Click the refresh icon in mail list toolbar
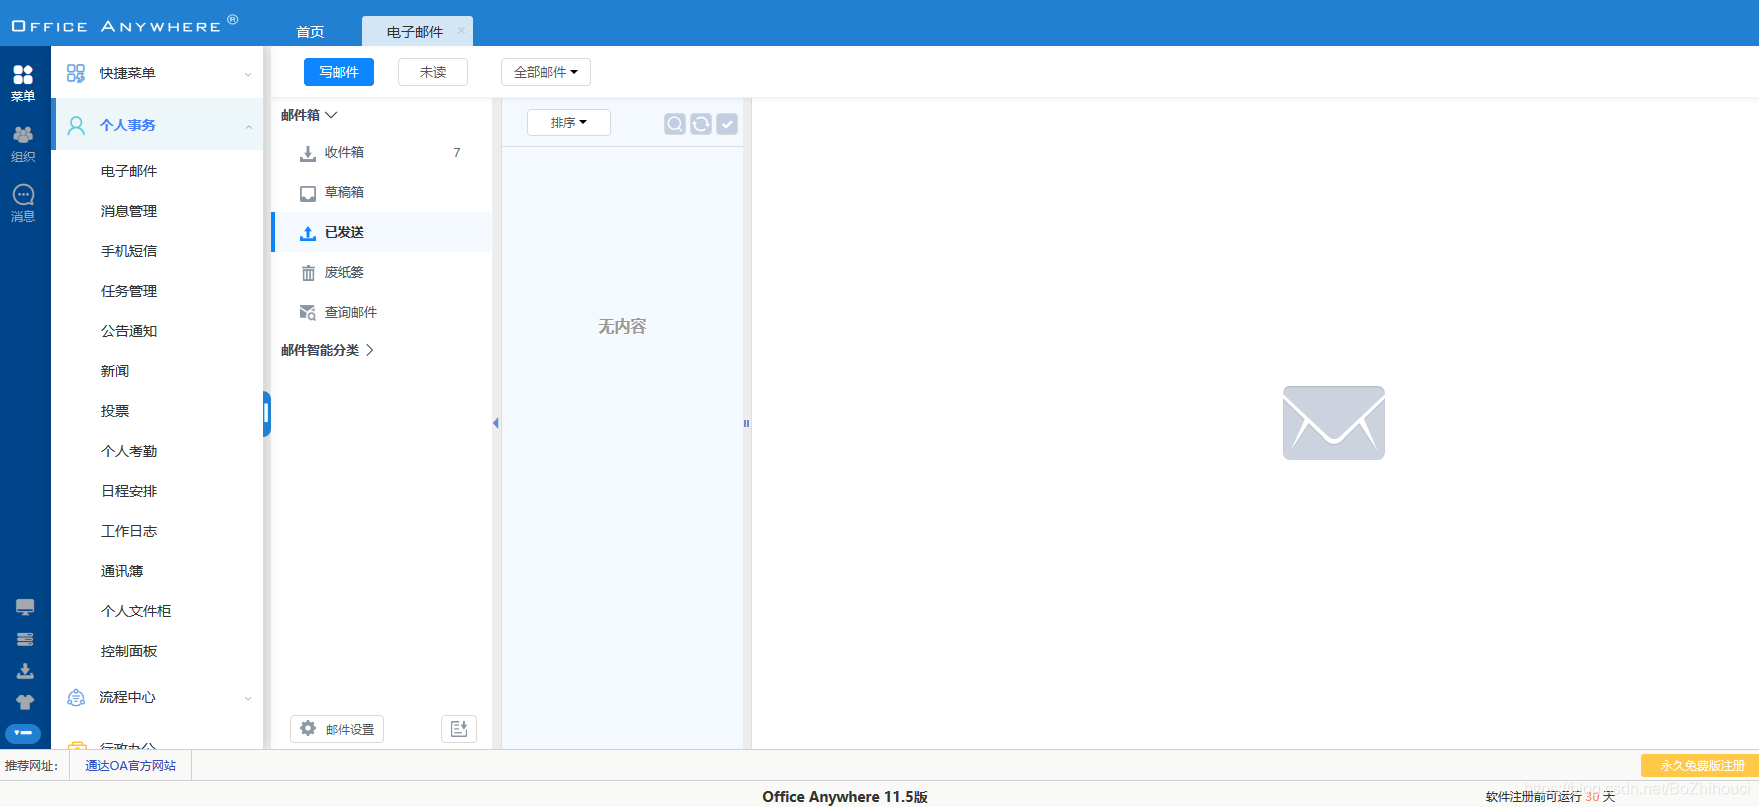 tap(701, 124)
